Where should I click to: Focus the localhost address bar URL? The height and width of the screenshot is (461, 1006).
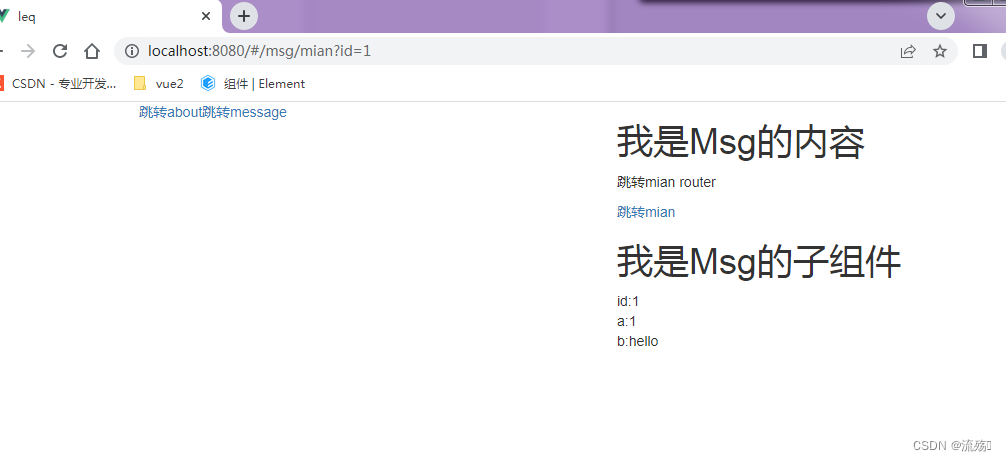259,51
